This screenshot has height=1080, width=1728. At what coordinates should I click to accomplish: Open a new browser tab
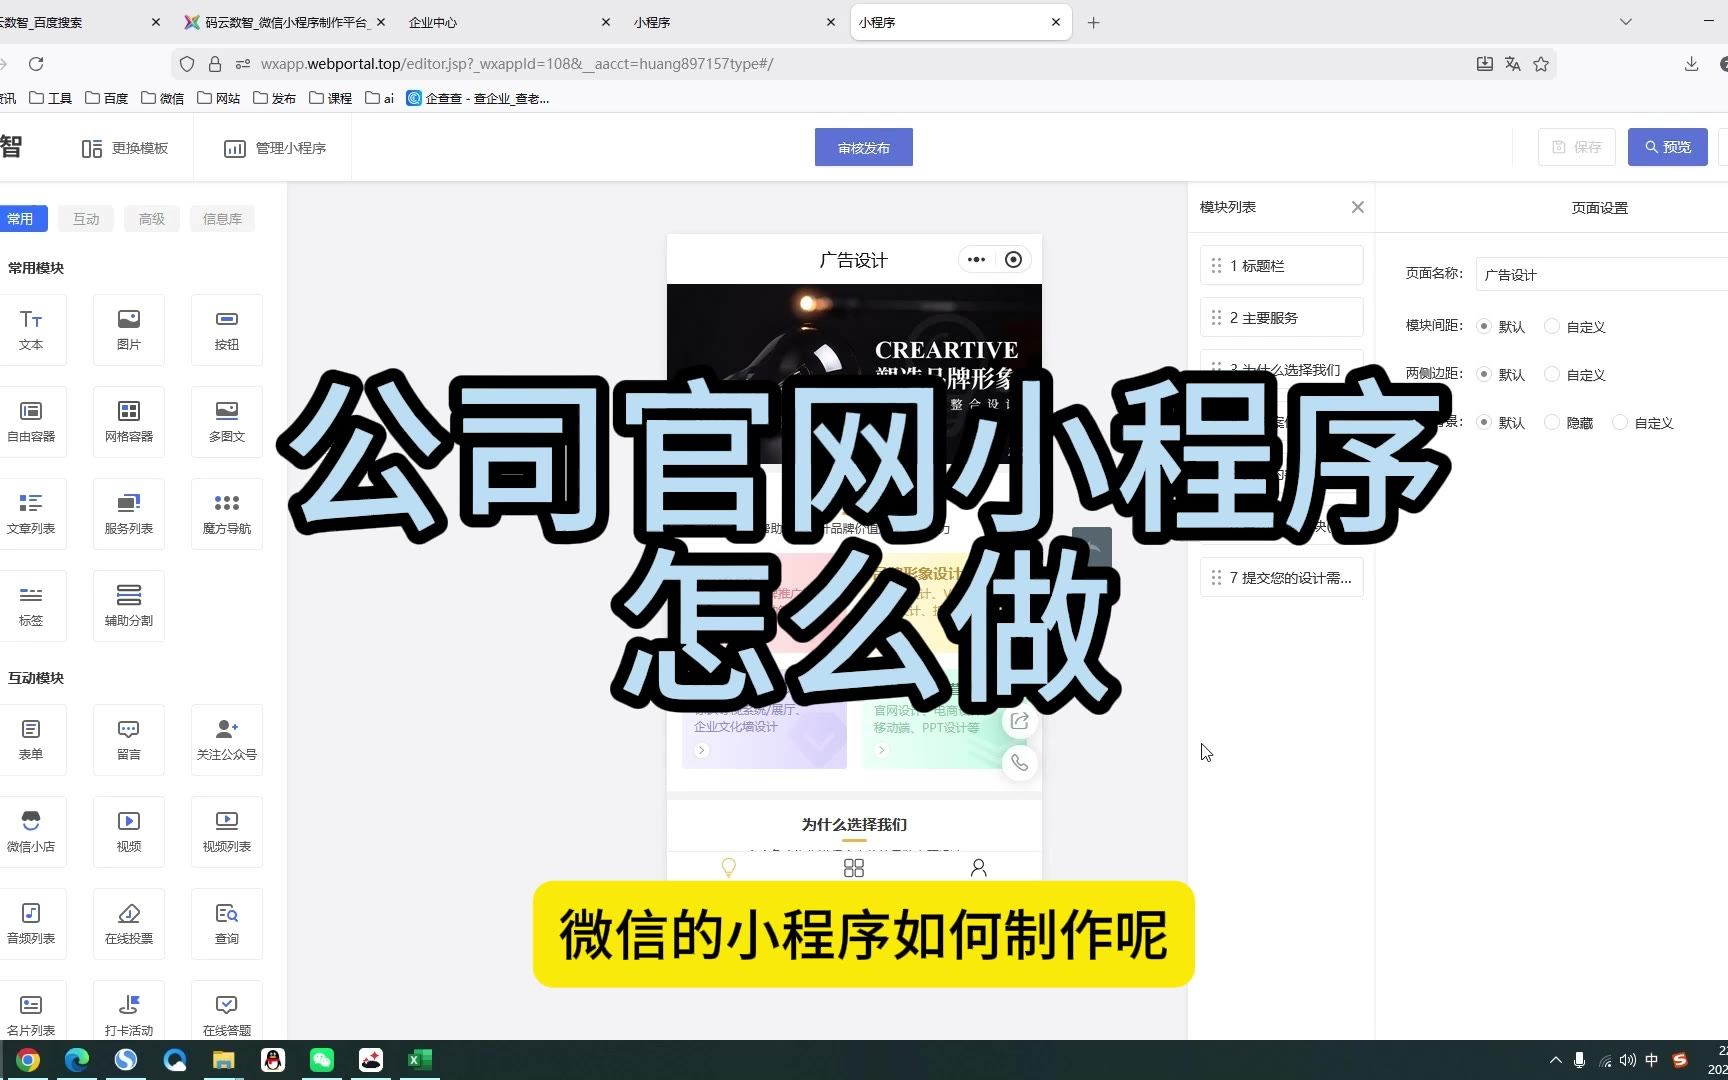pyautogui.click(x=1093, y=22)
